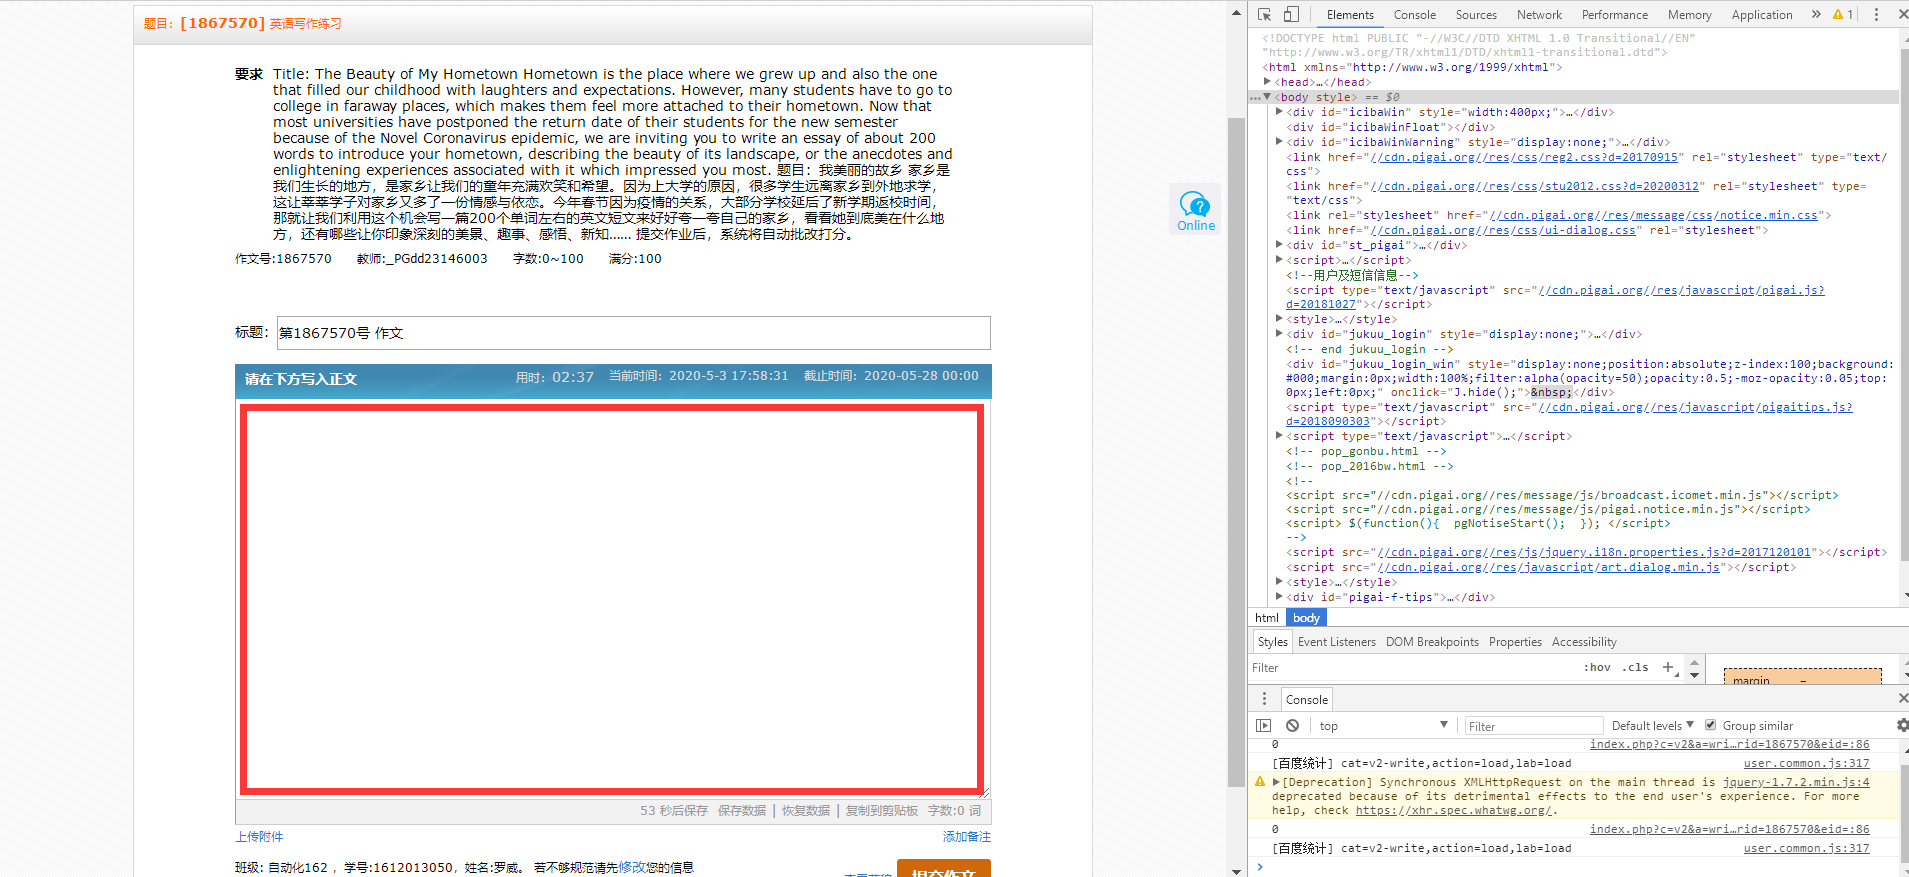Viewport: 1909px width, 877px height.
Task: Click the scroll-down arrow beside Styles toolbar
Action: (x=1694, y=675)
